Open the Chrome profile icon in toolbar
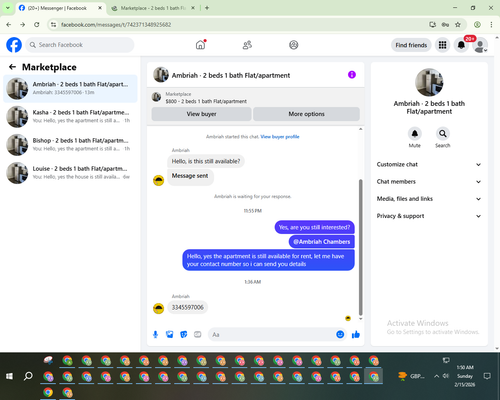 click(477, 25)
